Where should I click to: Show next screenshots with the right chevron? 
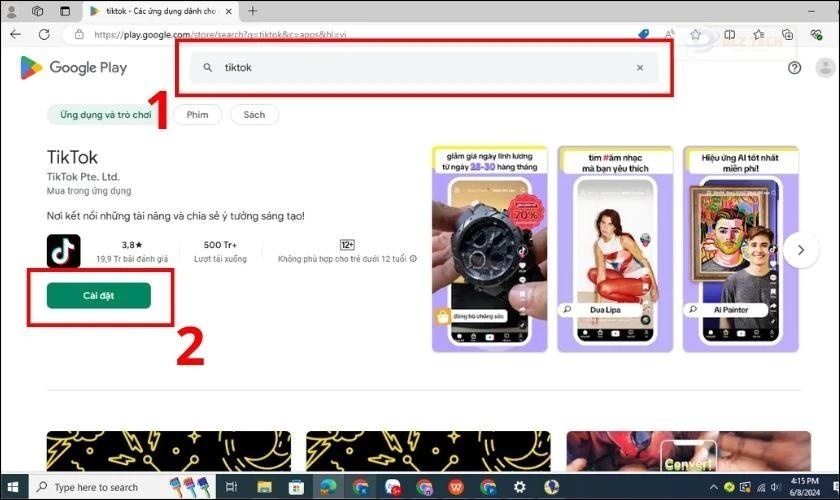800,250
